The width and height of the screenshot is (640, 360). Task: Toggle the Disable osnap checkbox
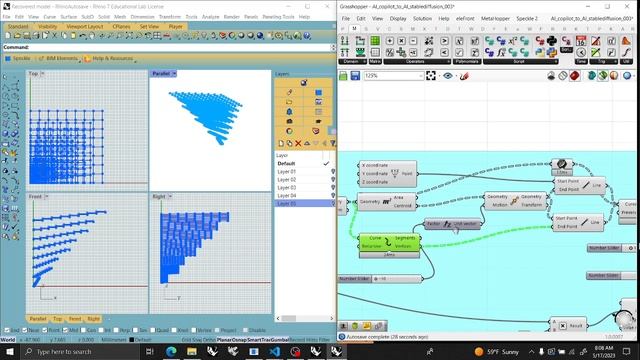(x=245, y=330)
